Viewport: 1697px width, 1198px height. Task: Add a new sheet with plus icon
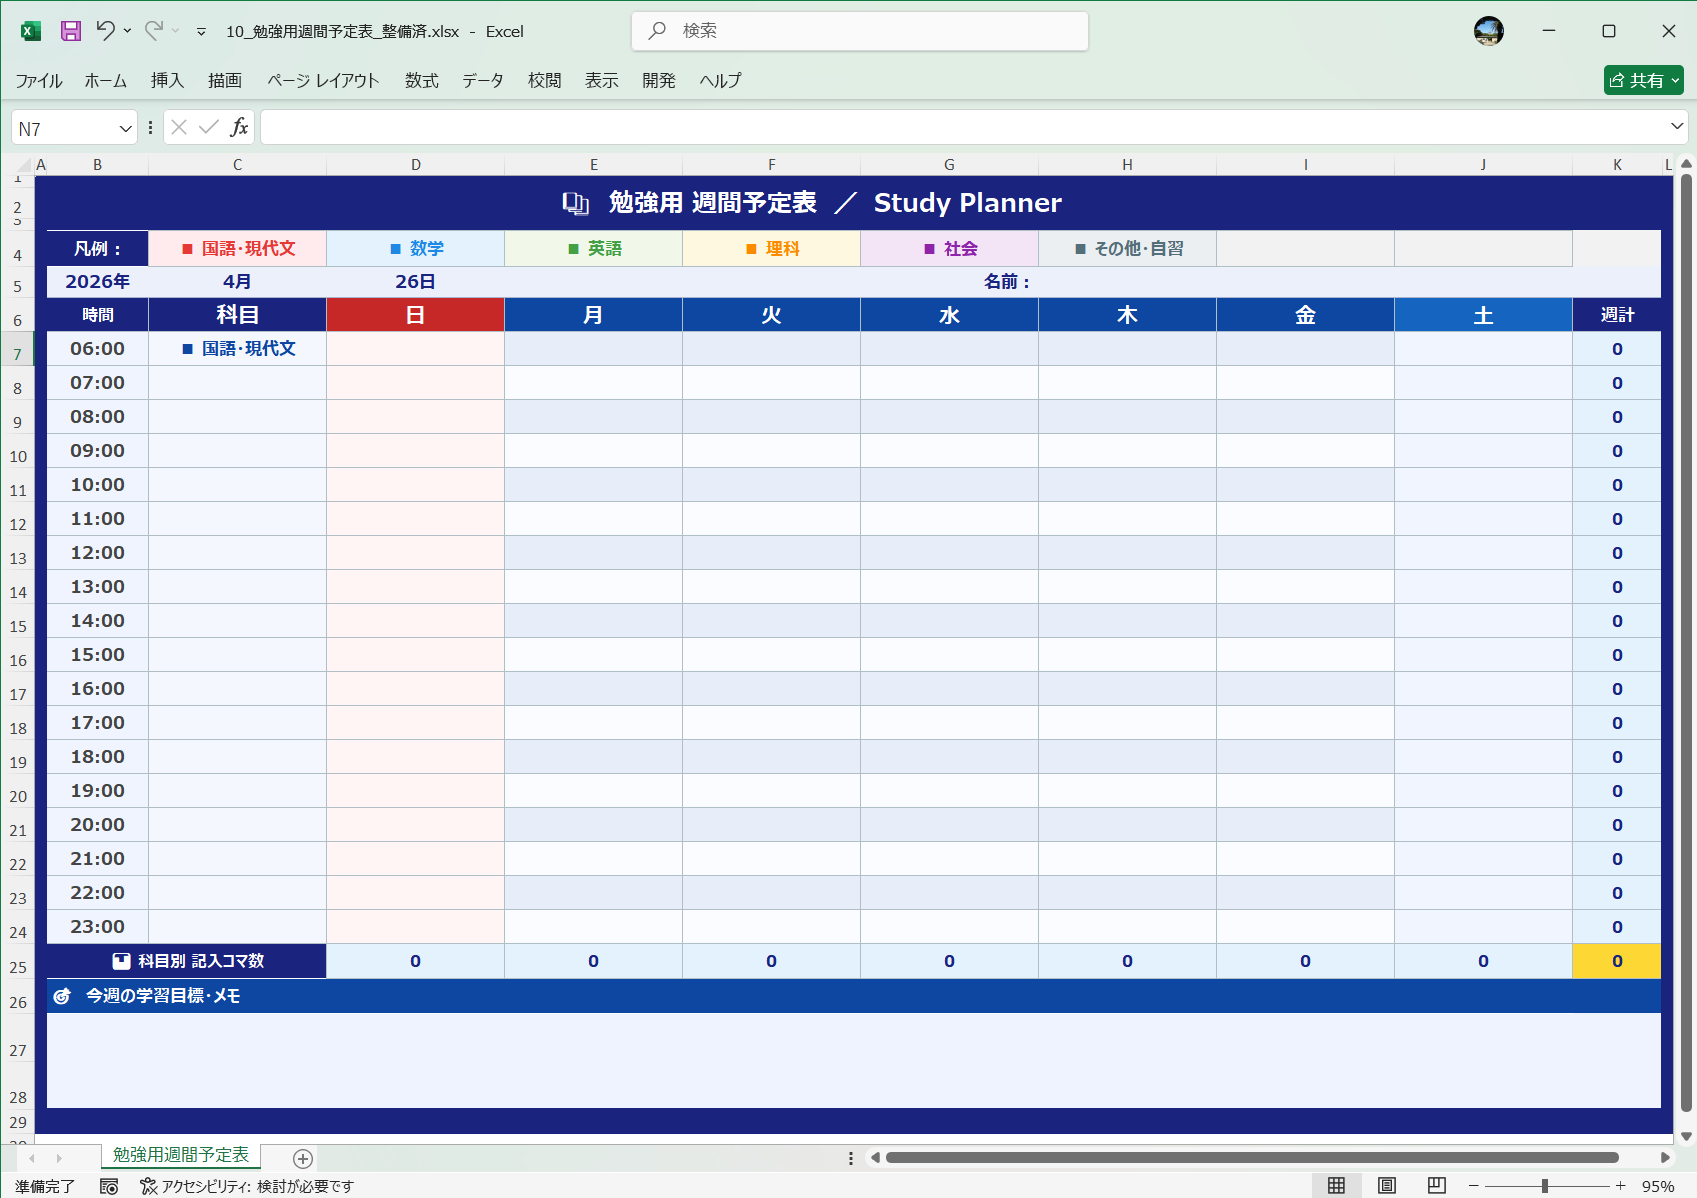[x=303, y=1158]
